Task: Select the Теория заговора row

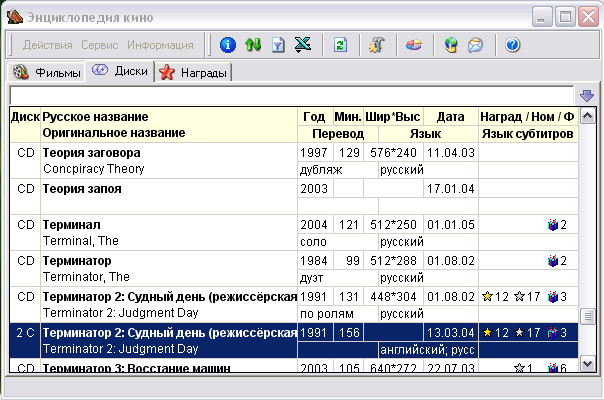Action: [x=294, y=161]
